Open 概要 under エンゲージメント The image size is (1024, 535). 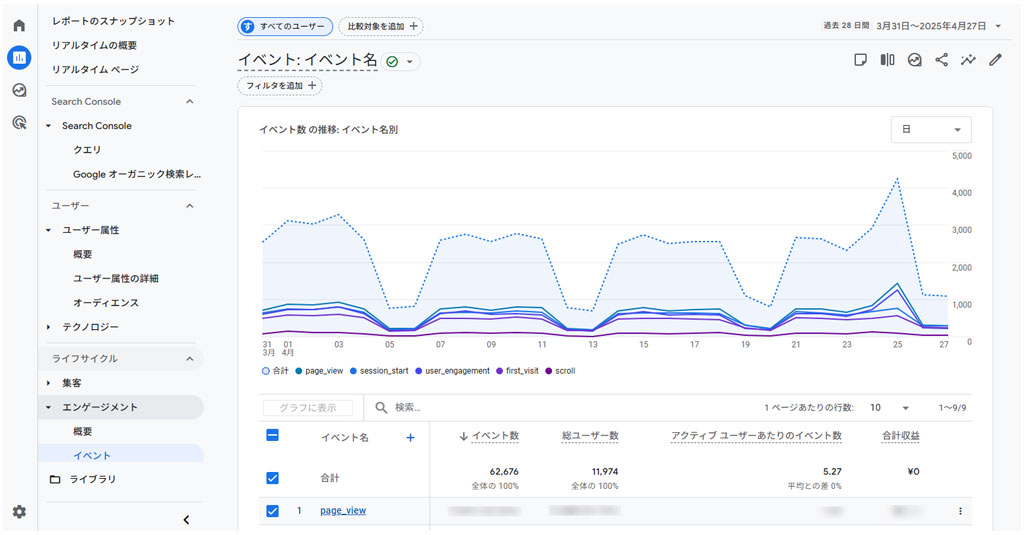(x=82, y=431)
